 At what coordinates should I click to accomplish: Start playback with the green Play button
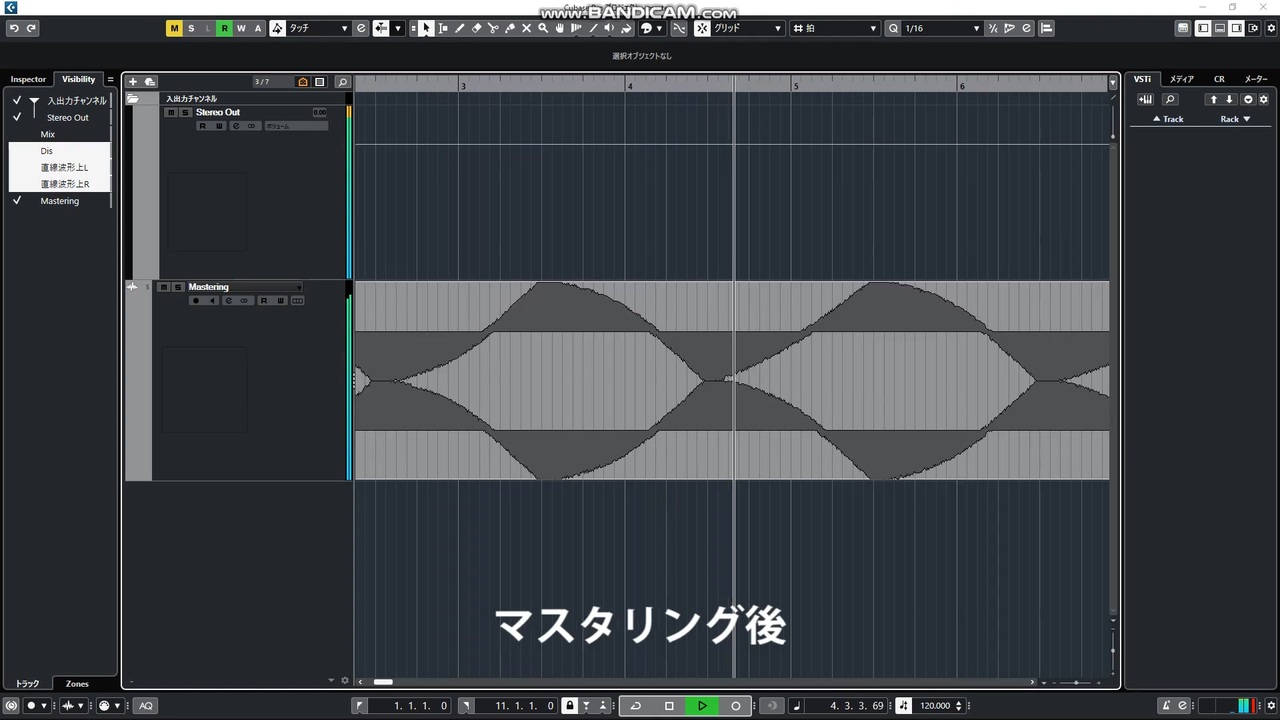[x=702, y=705]
